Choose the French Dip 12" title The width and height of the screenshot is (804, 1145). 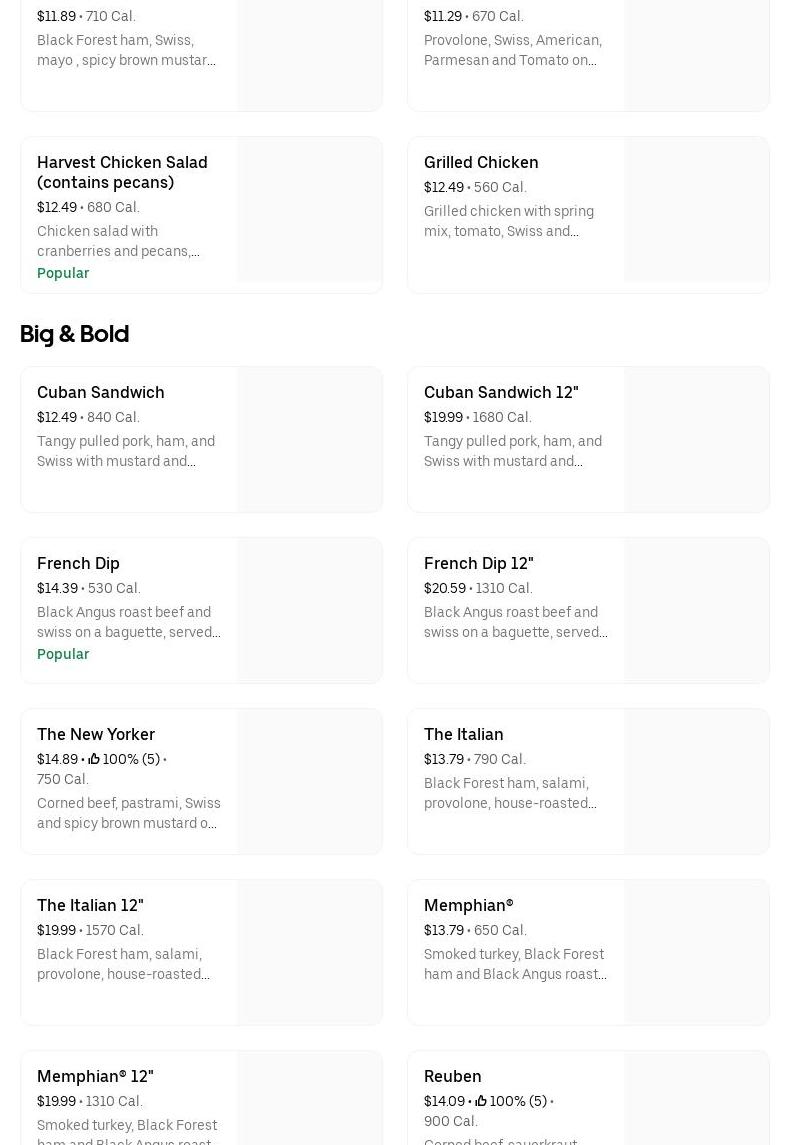[479, 563]
